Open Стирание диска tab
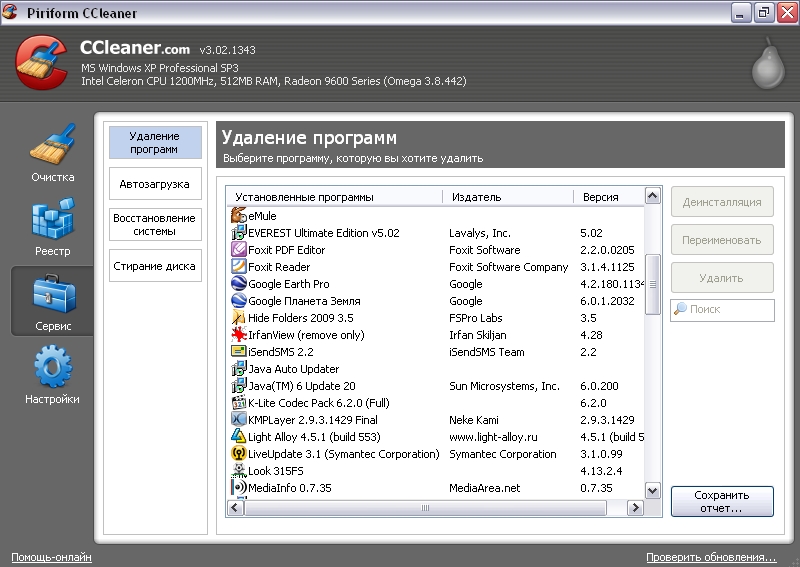This screenshot has height=567, width=800. point(155,265)
